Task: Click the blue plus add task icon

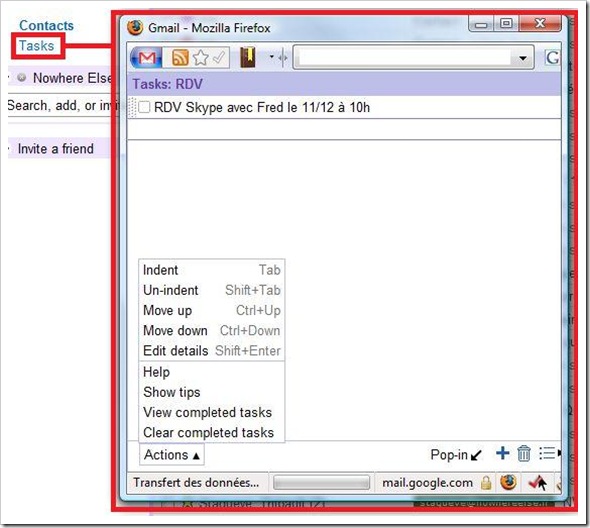Action: coord(502,453)
